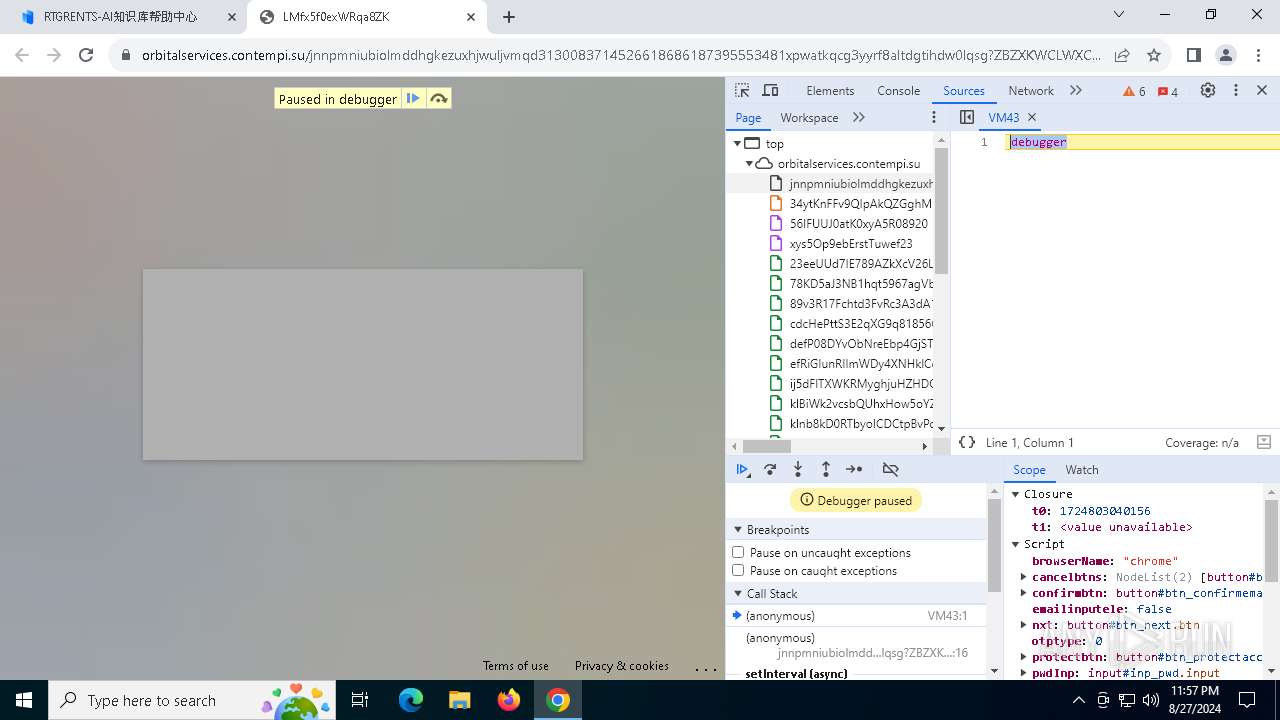The width and height of the screenshot is (1280, 720).
Task: Expand the confirmbtn variable
Action: coord(1024,593)
